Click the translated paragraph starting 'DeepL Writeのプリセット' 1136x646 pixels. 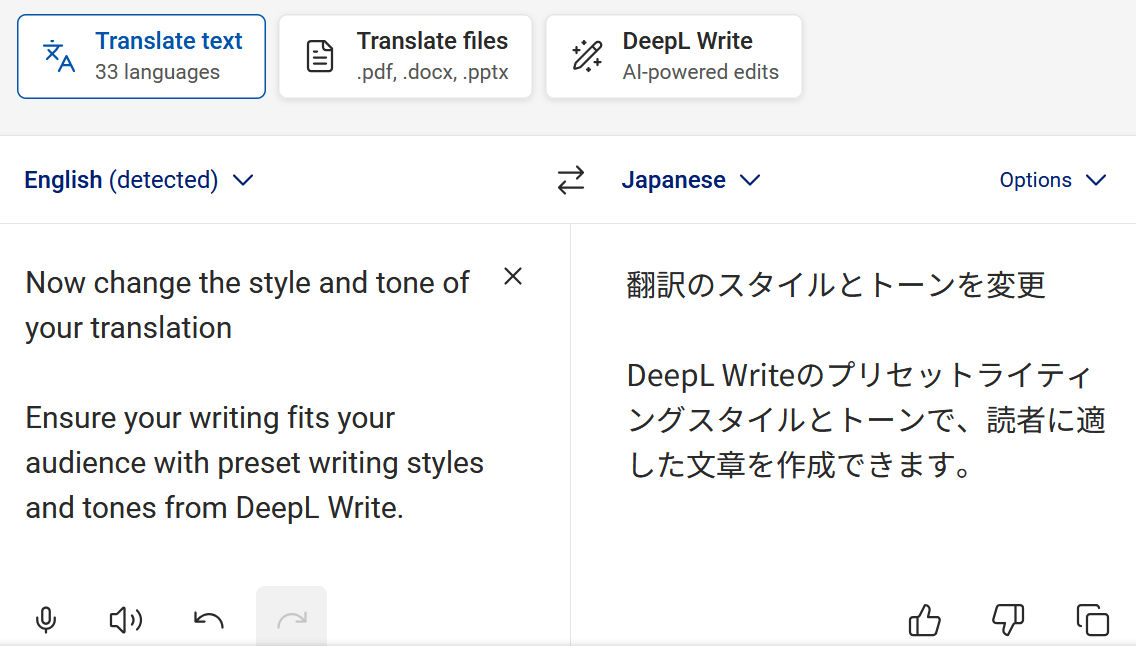click(x=866, y=420)
